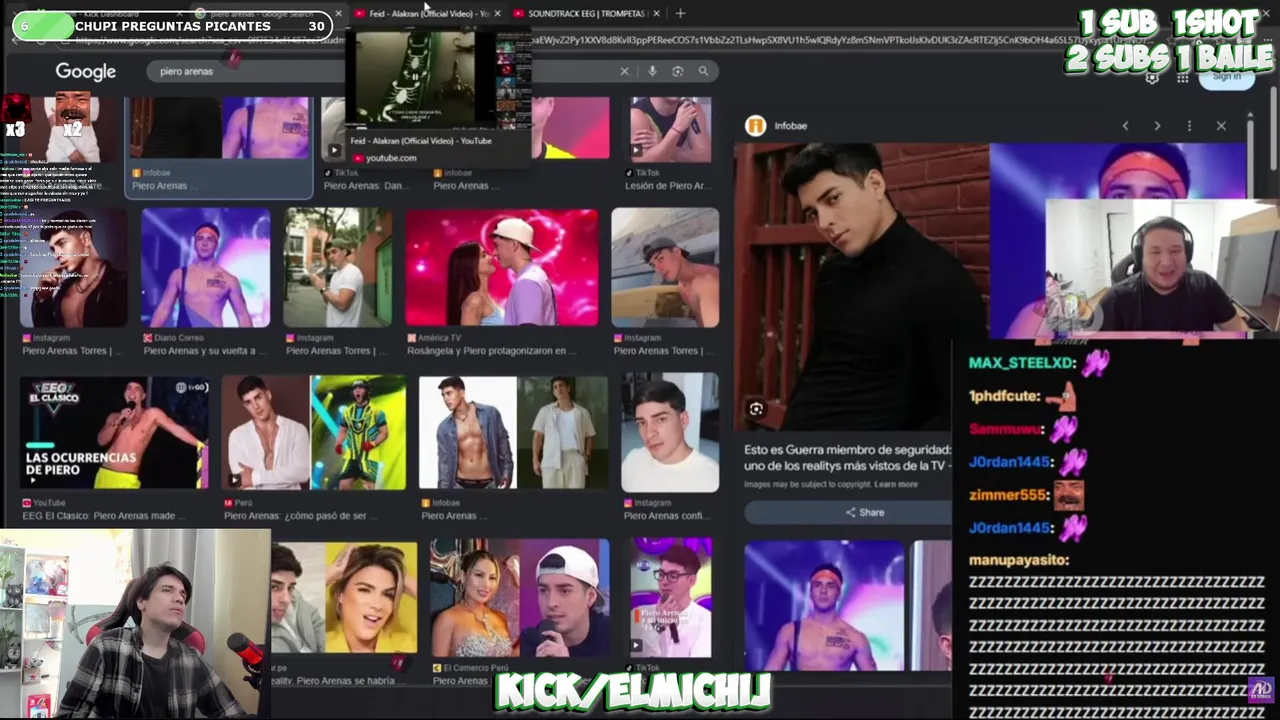
Task: Open three-dot options in preview panel
Action: (x=1189, y=126)
